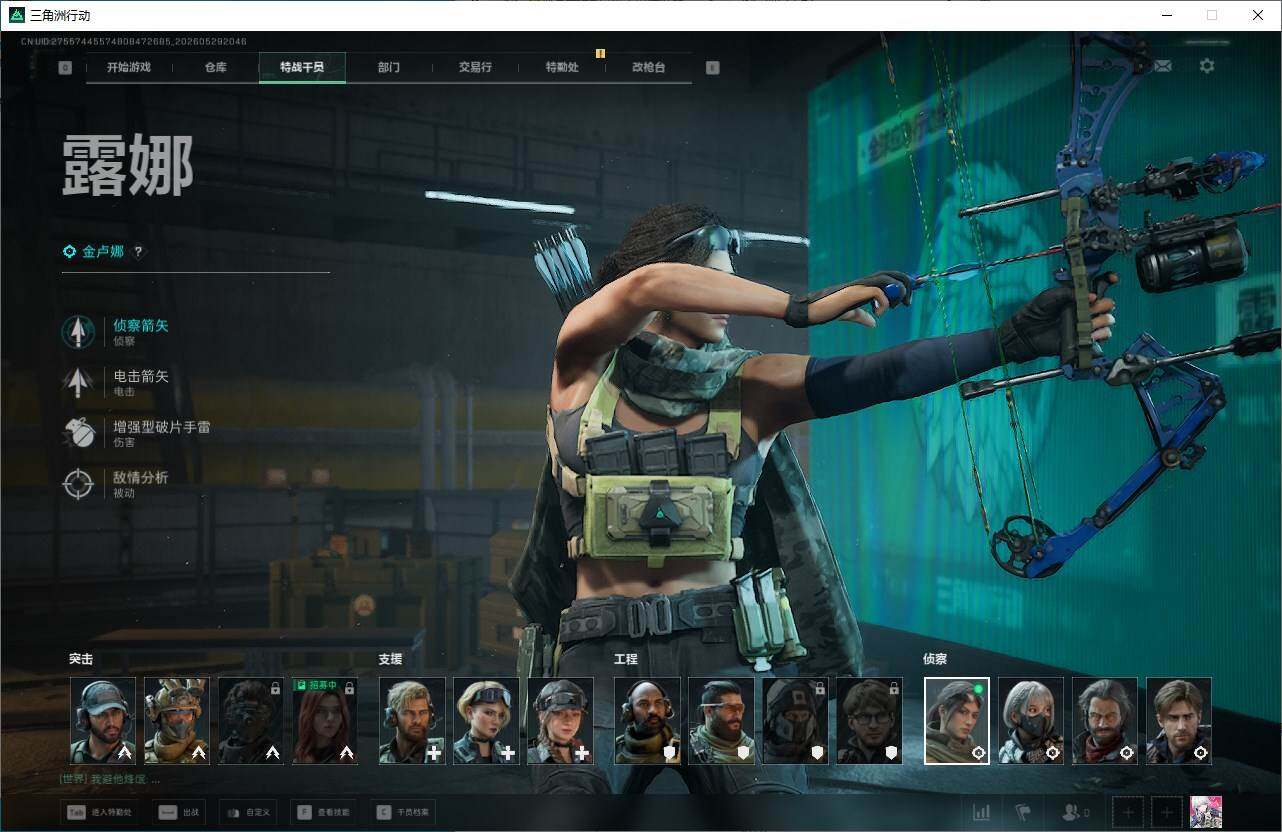Select the 敌情分析 passive skill icon
The height and width of the screenshot is (832, 1282).
(78, 484)
